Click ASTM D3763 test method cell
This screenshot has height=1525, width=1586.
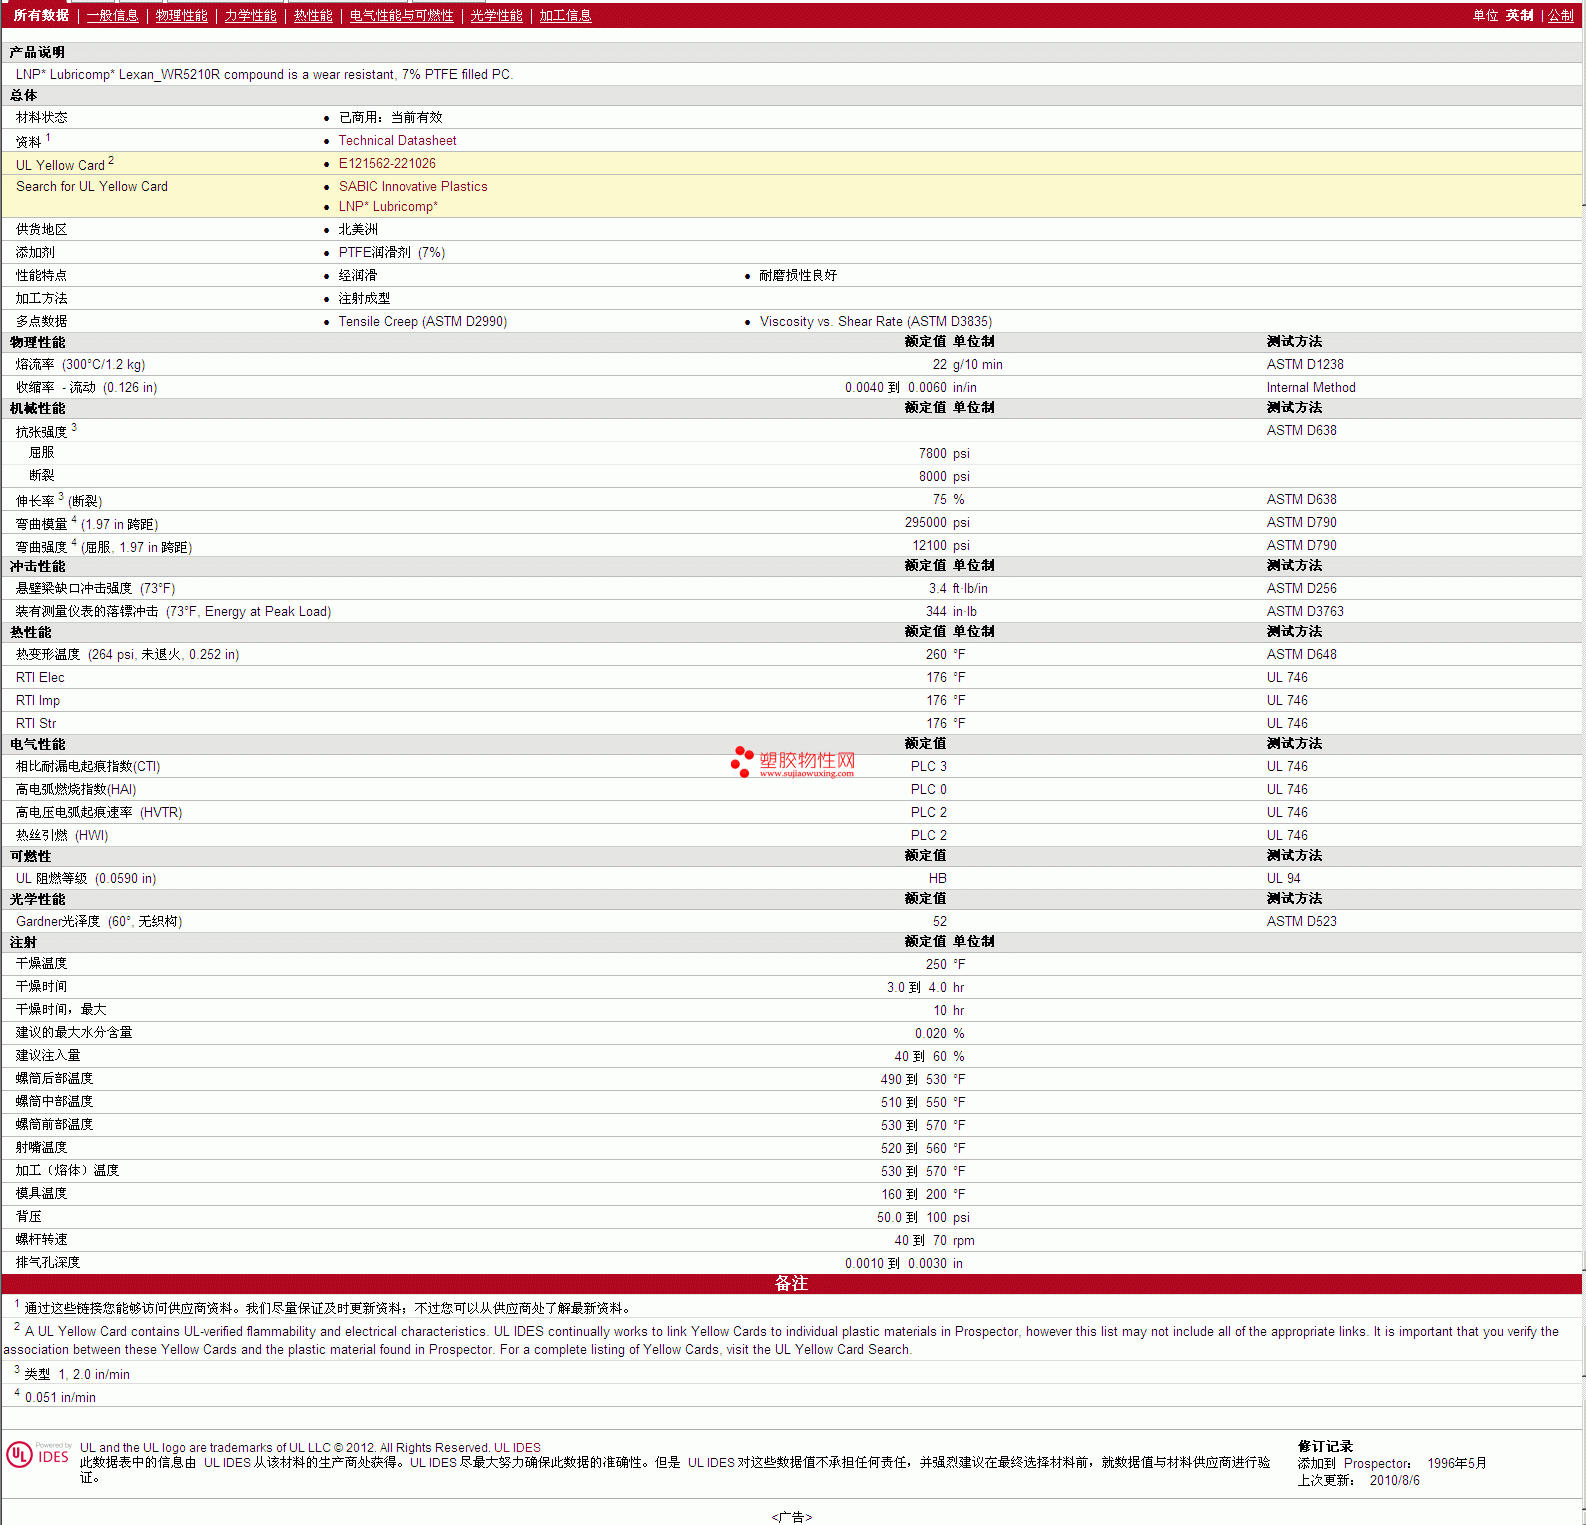(1305, 612)
